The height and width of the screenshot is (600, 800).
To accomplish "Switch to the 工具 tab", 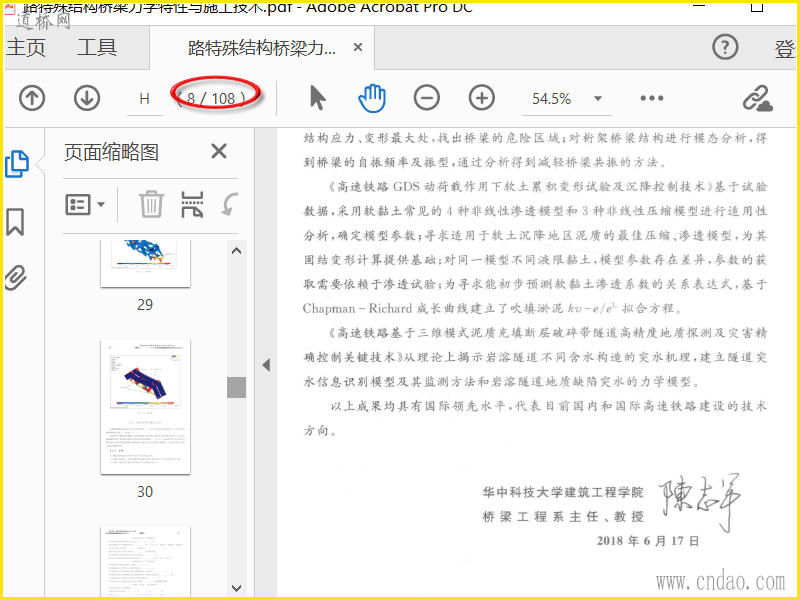I will tap(97, 47).
